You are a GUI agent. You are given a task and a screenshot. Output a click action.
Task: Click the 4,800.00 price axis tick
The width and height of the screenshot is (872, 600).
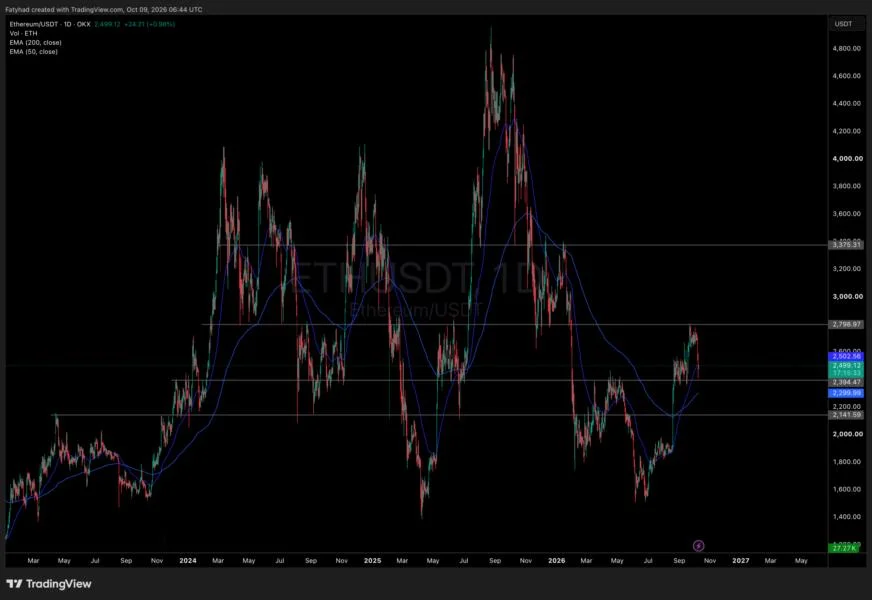pyautogui.click(x=846, y=48)
